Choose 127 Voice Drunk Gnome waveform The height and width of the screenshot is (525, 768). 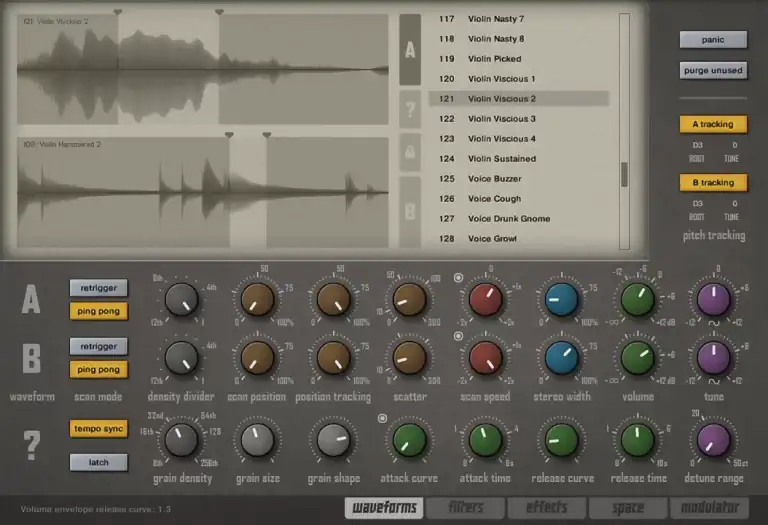coord(519,219)
